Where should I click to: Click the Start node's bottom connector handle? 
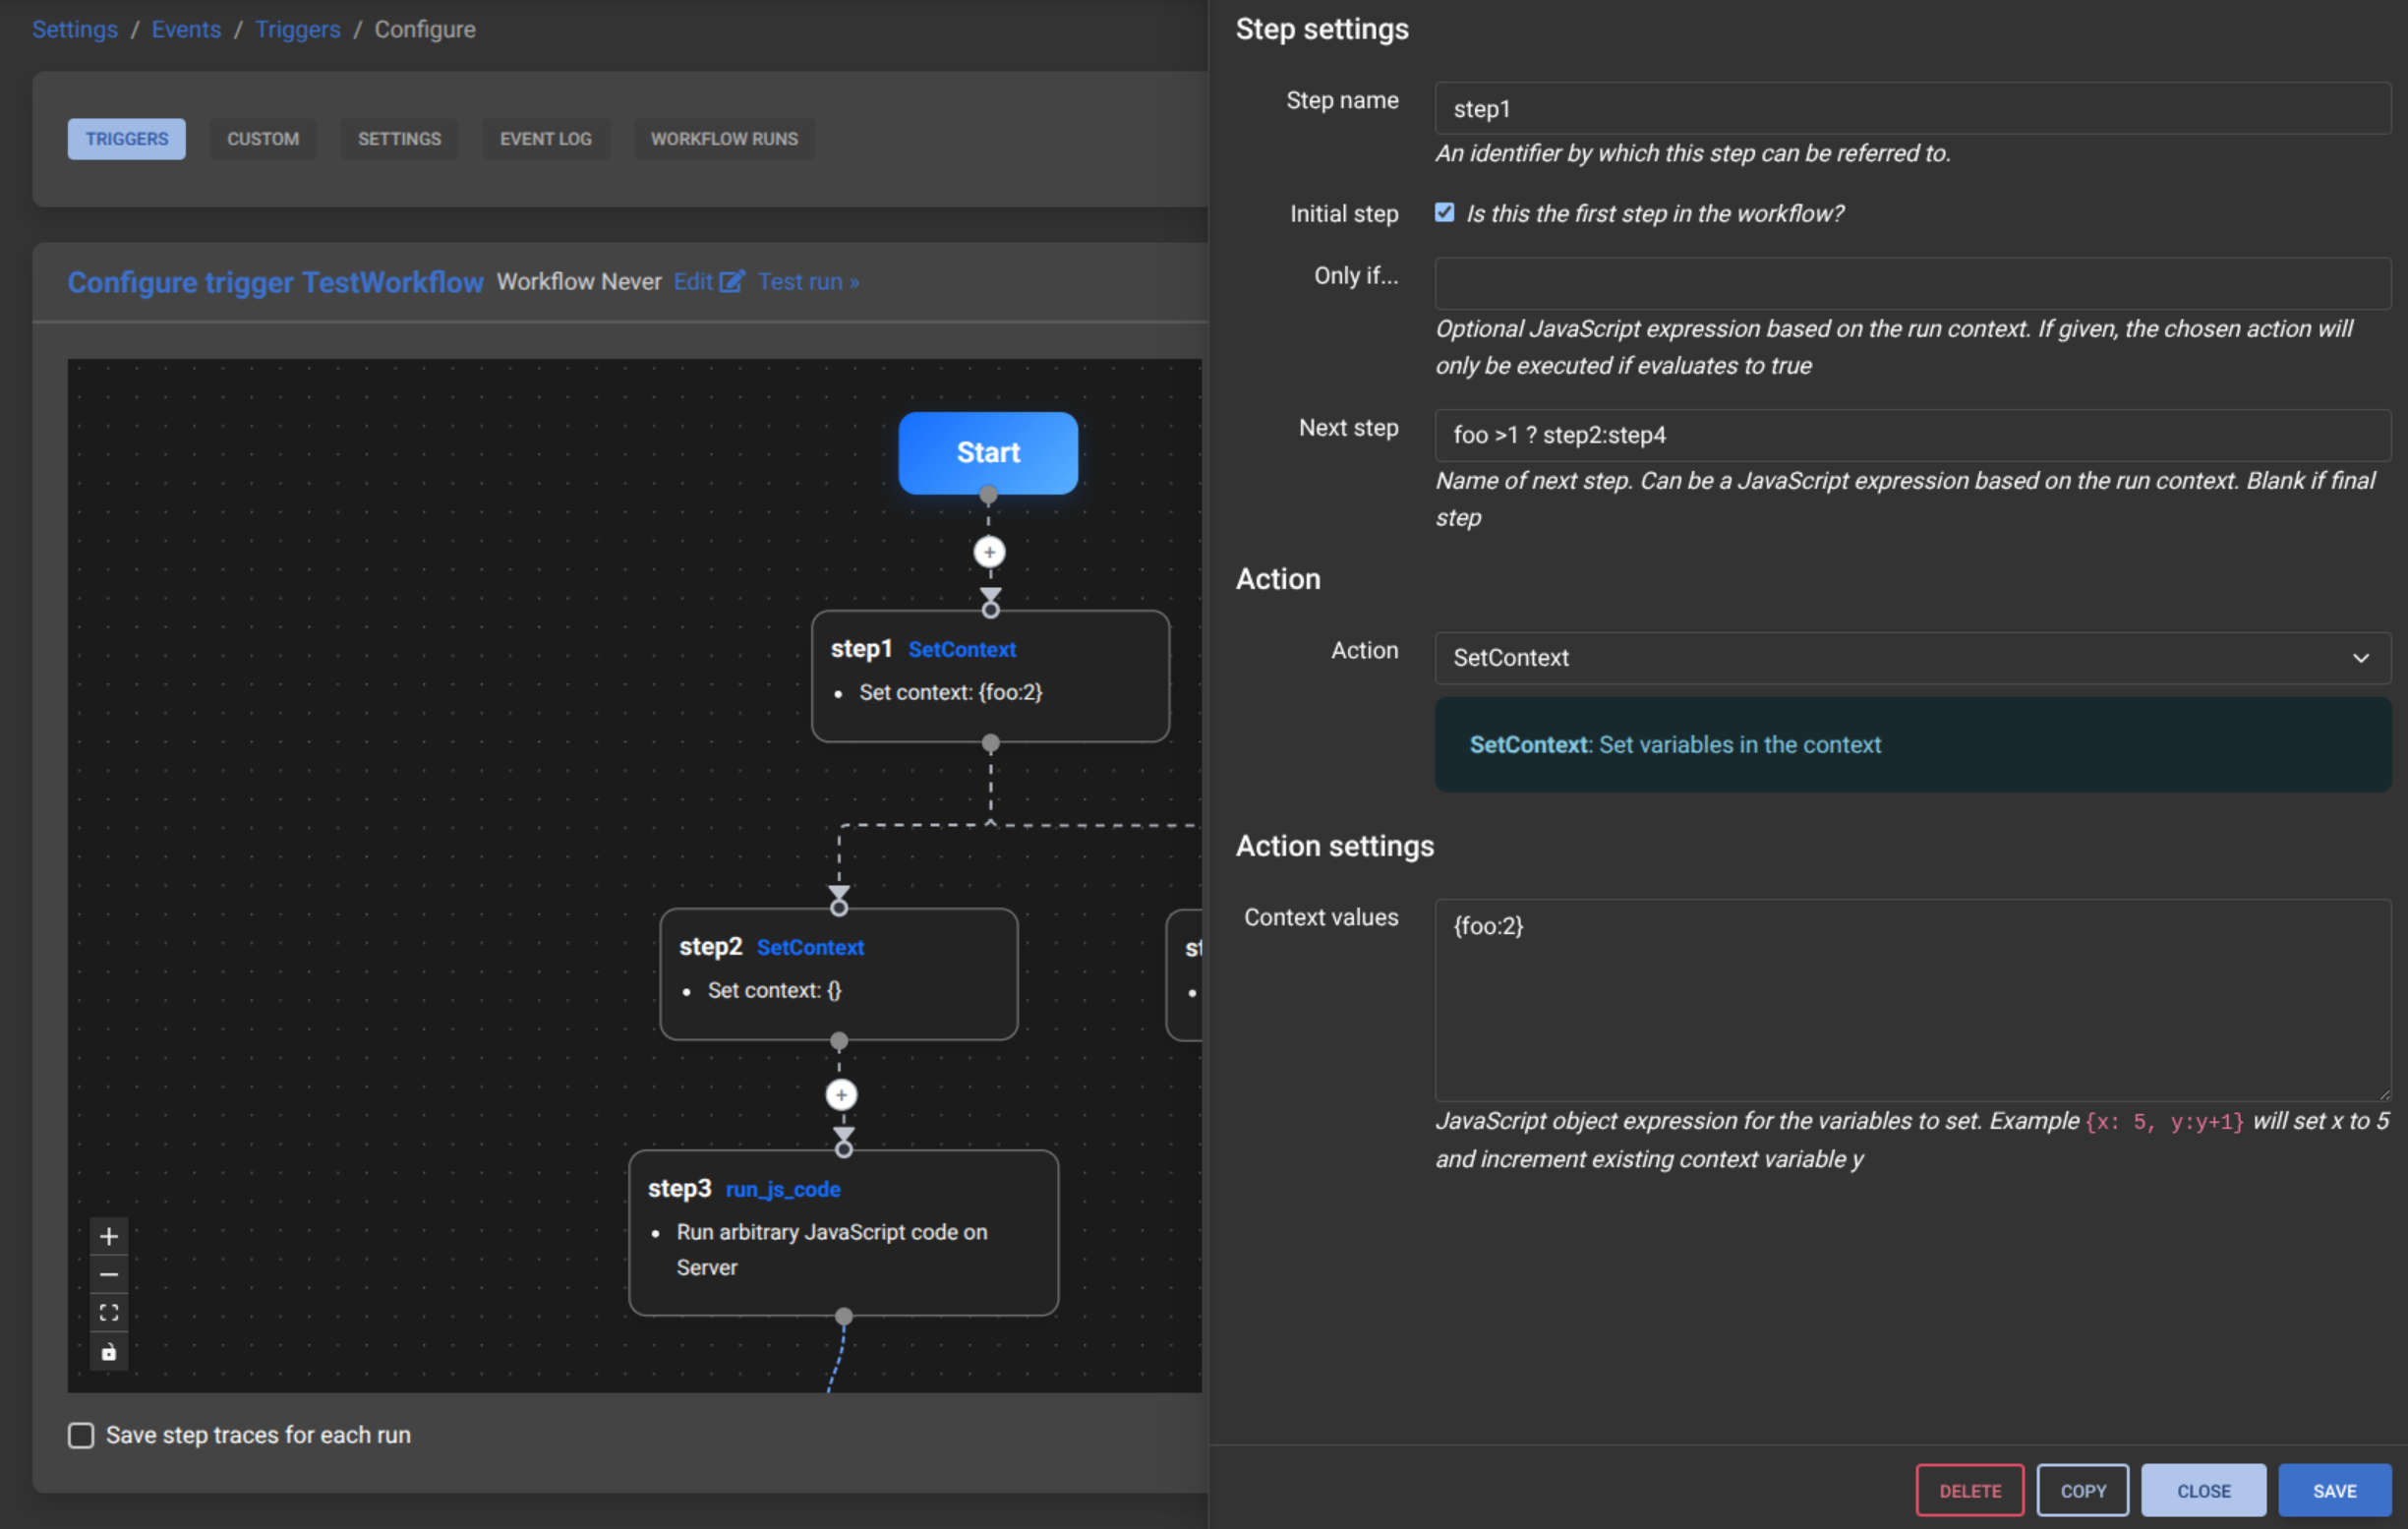988,495
